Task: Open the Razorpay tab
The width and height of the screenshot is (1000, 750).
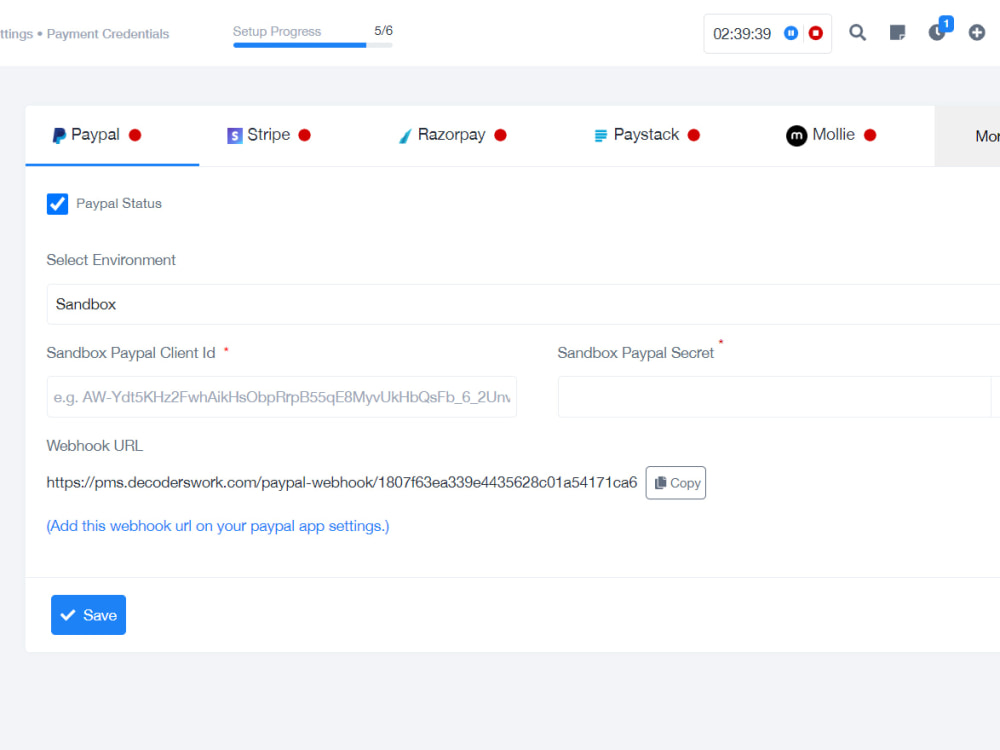Action: [452, 135]
